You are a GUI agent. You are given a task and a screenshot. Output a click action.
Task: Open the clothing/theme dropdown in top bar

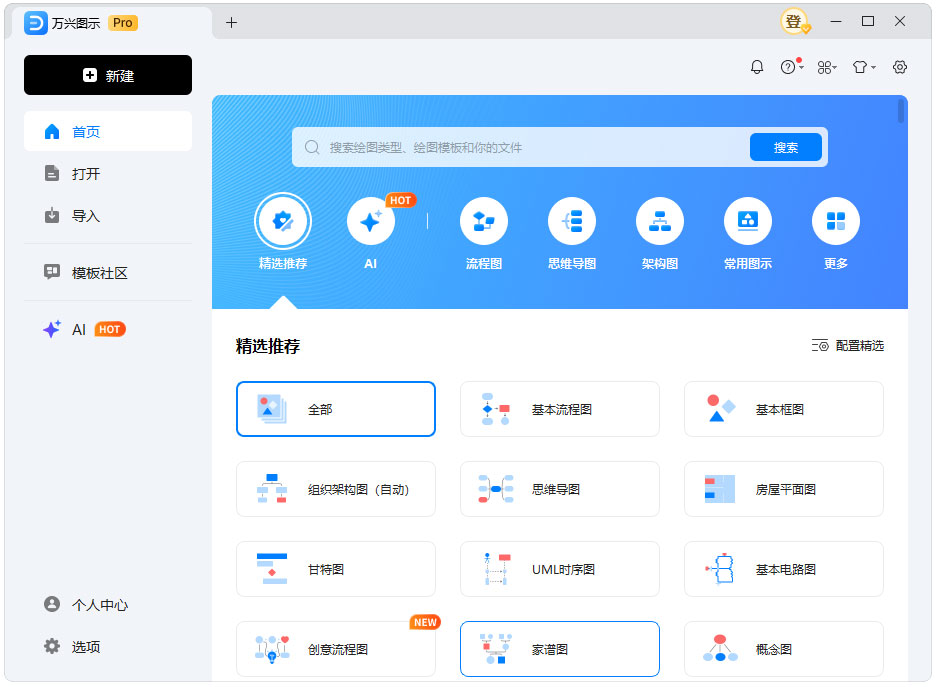tap(861, 67)
